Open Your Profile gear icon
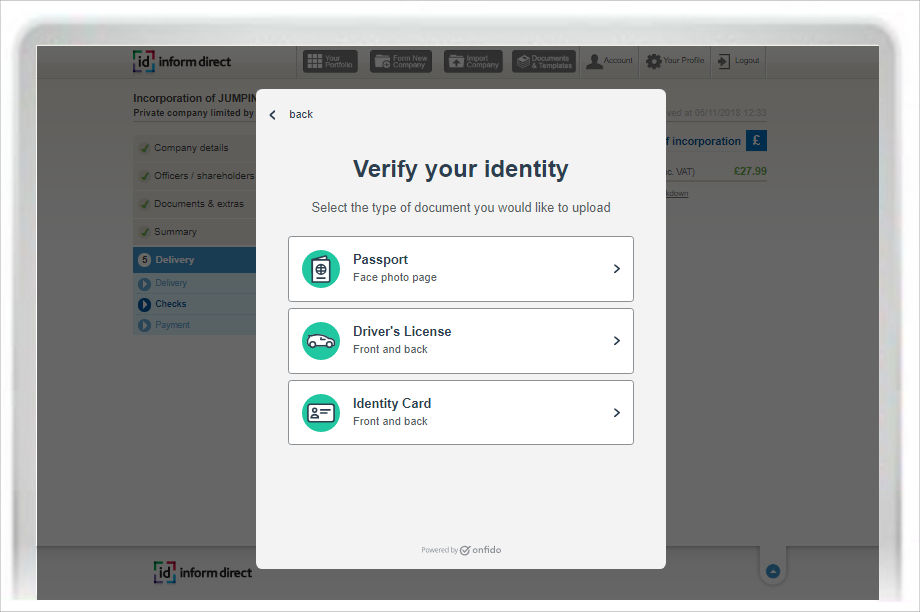The image size is (920, 612). pyautogui.click(x=654, y=61)
